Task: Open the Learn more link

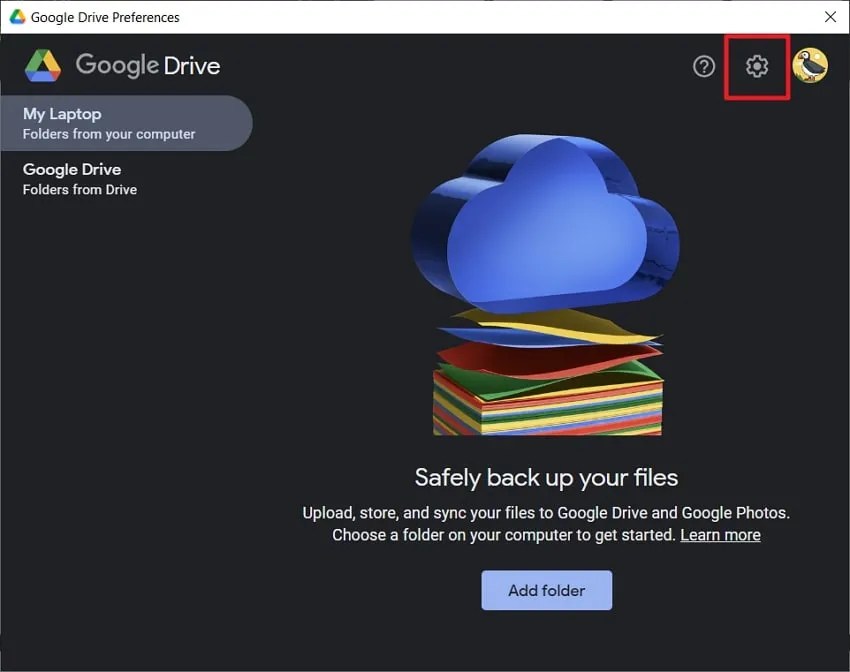Action: click(720, 535)
